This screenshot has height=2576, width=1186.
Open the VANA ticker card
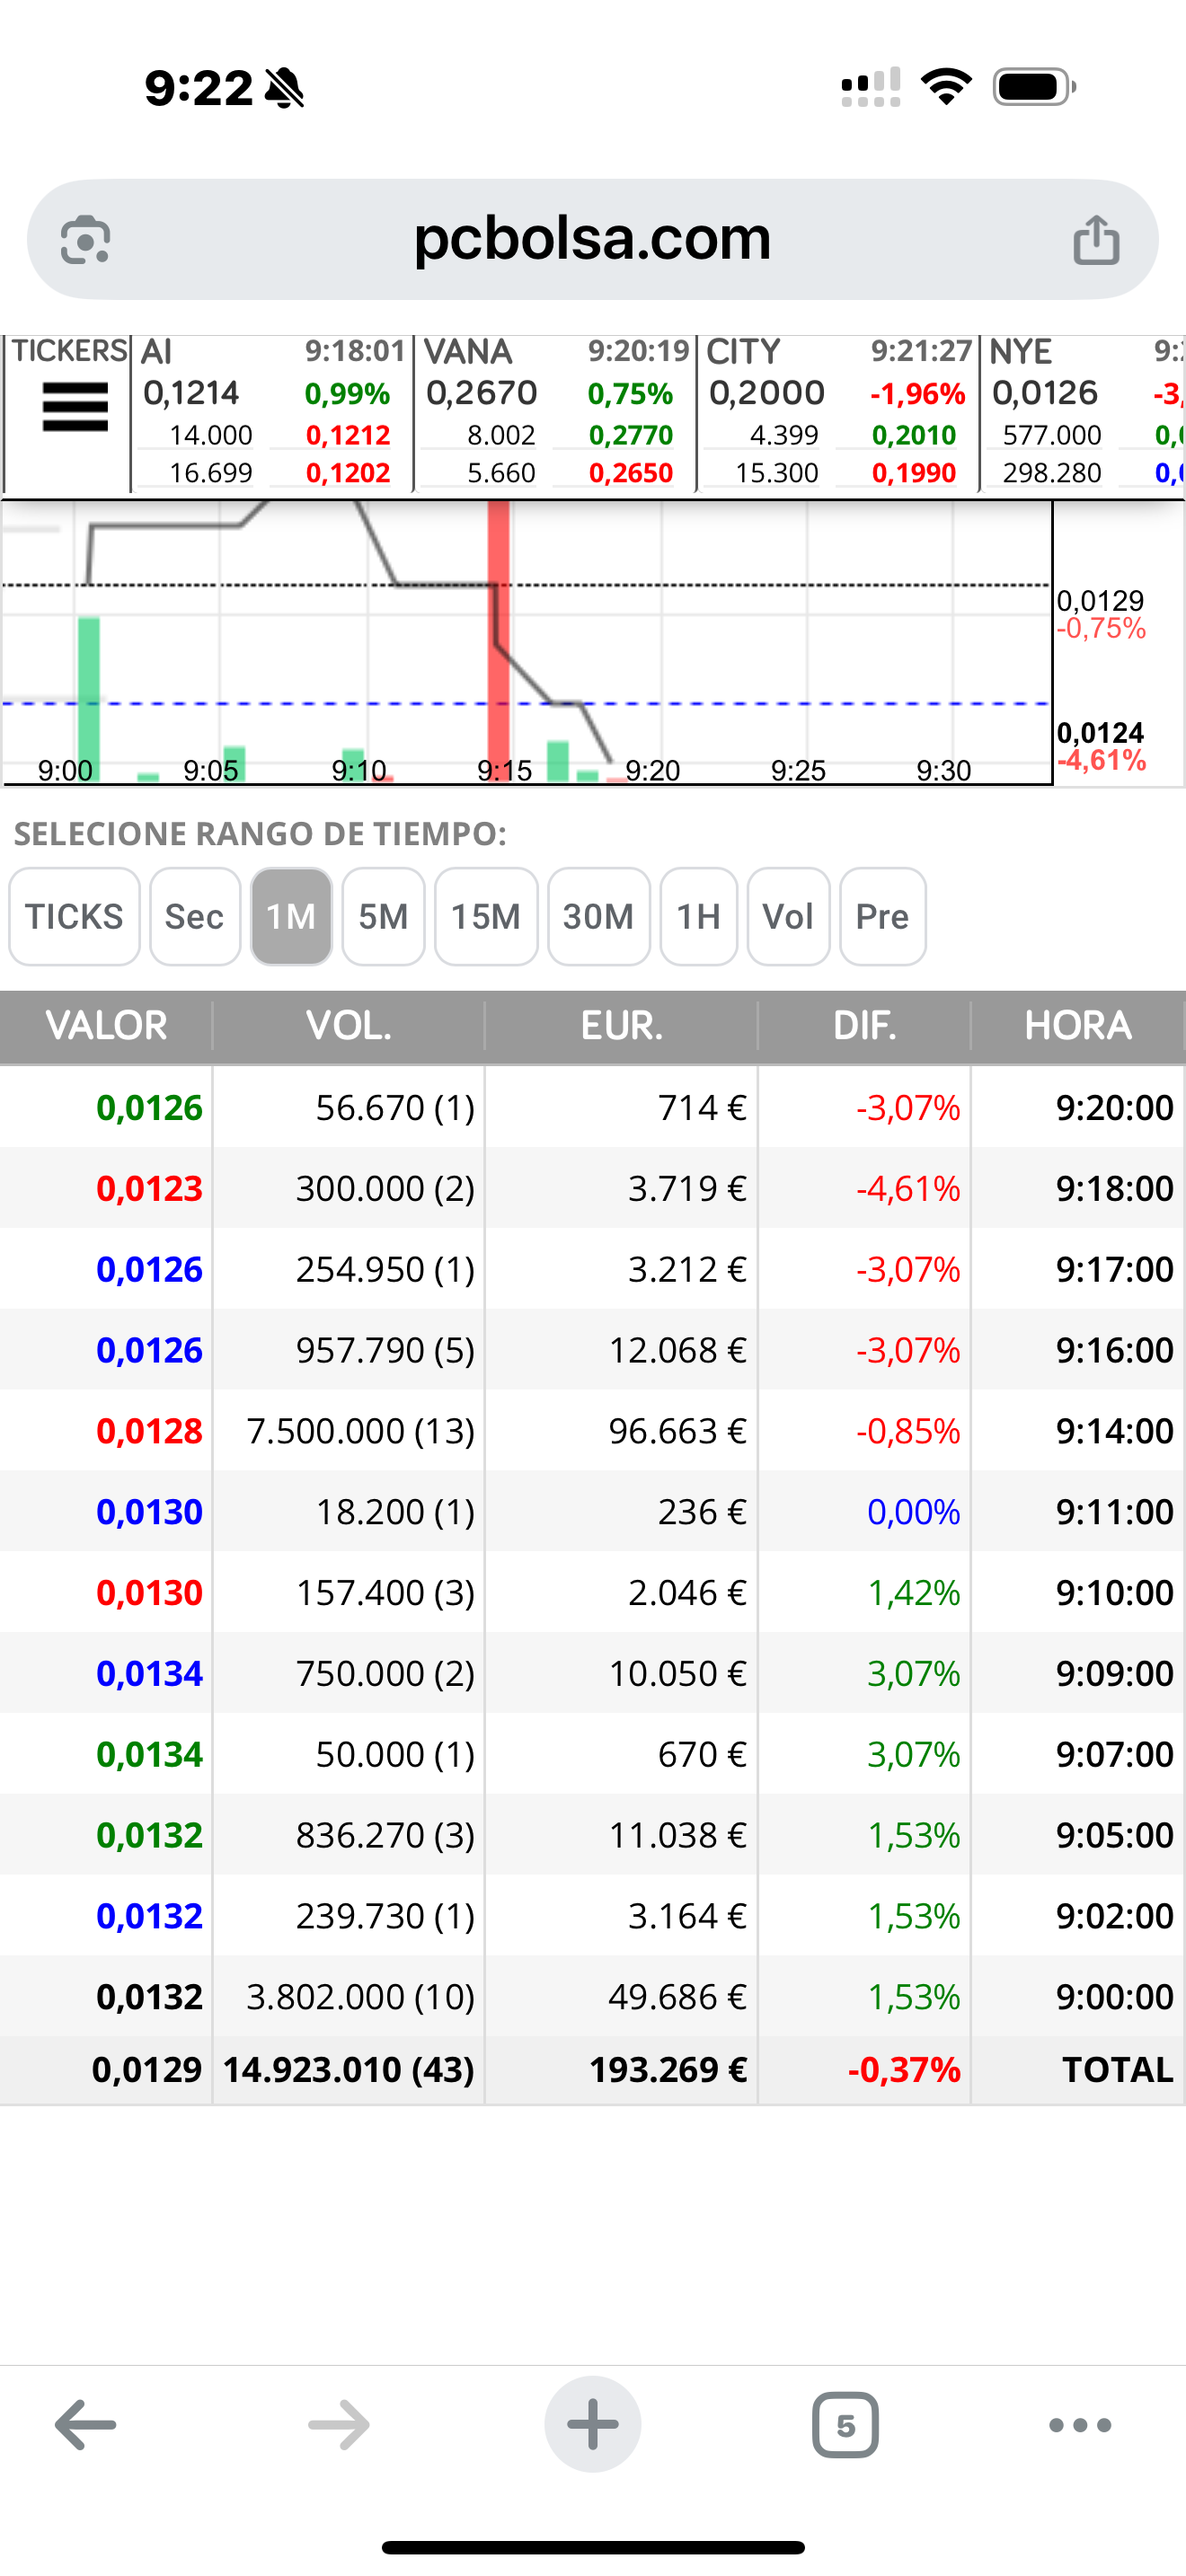click(556, 413)
